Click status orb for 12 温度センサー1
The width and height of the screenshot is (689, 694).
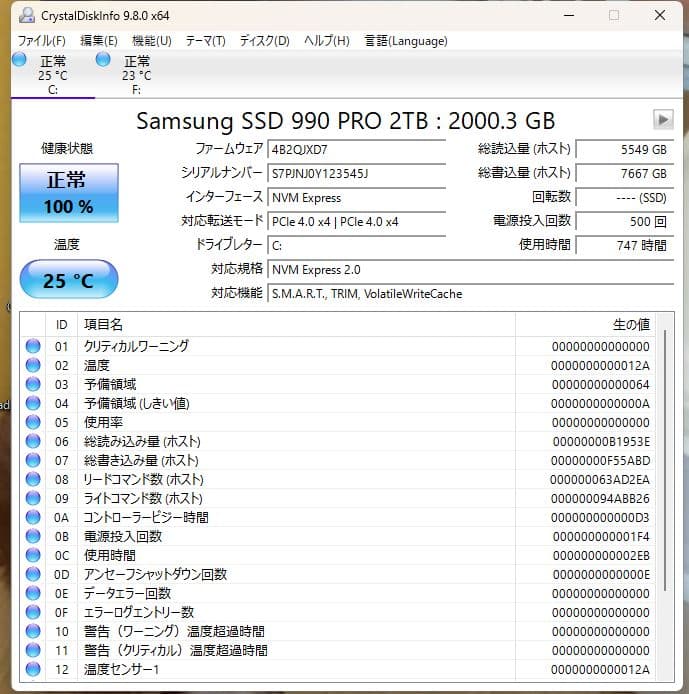point(33,670)
